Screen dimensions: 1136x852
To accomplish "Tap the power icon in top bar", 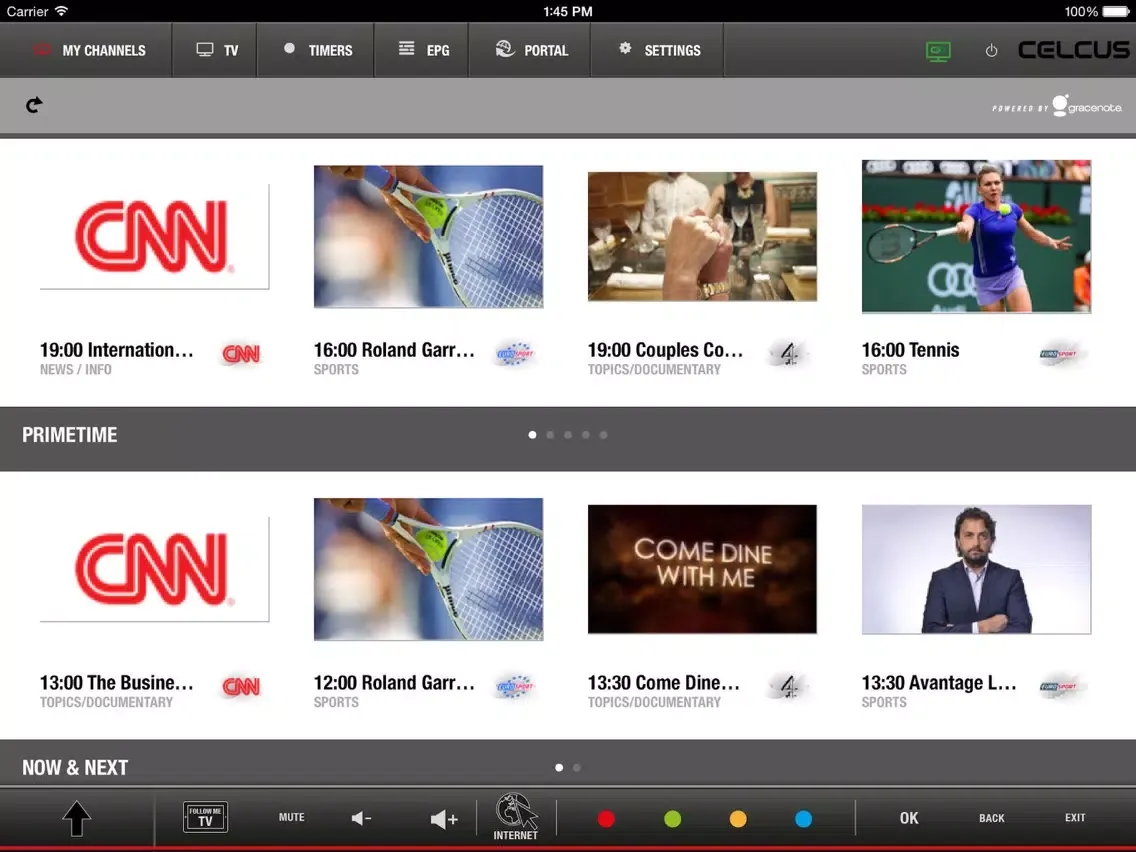I will 991,51.
